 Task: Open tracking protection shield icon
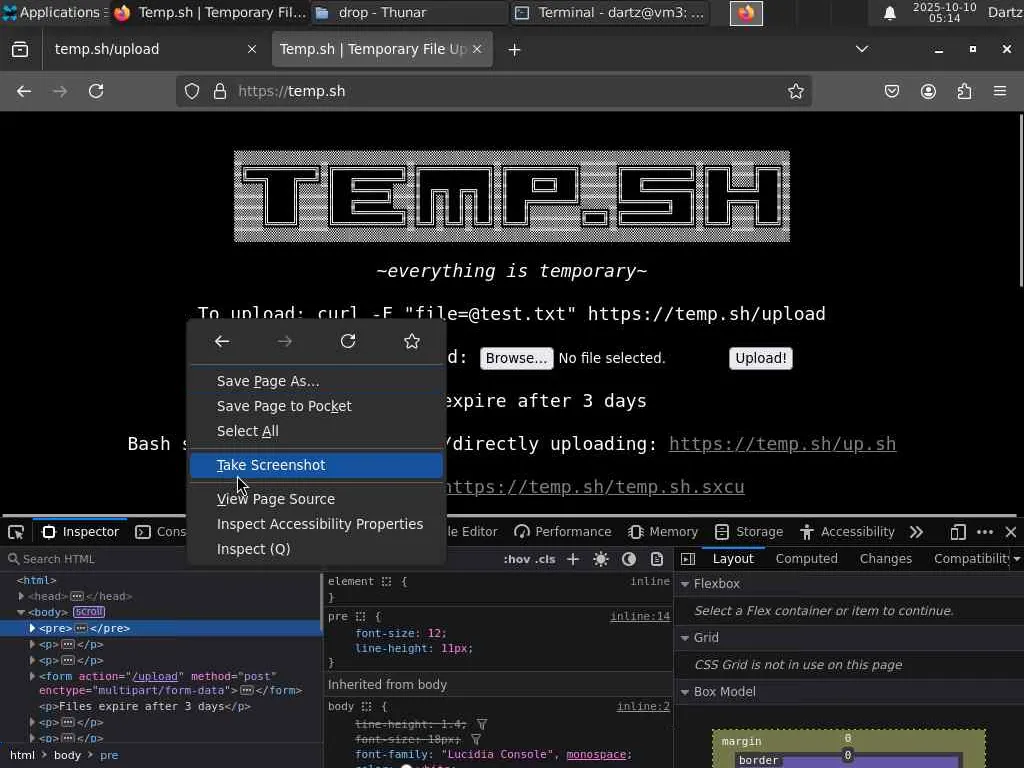pos(191,91)
